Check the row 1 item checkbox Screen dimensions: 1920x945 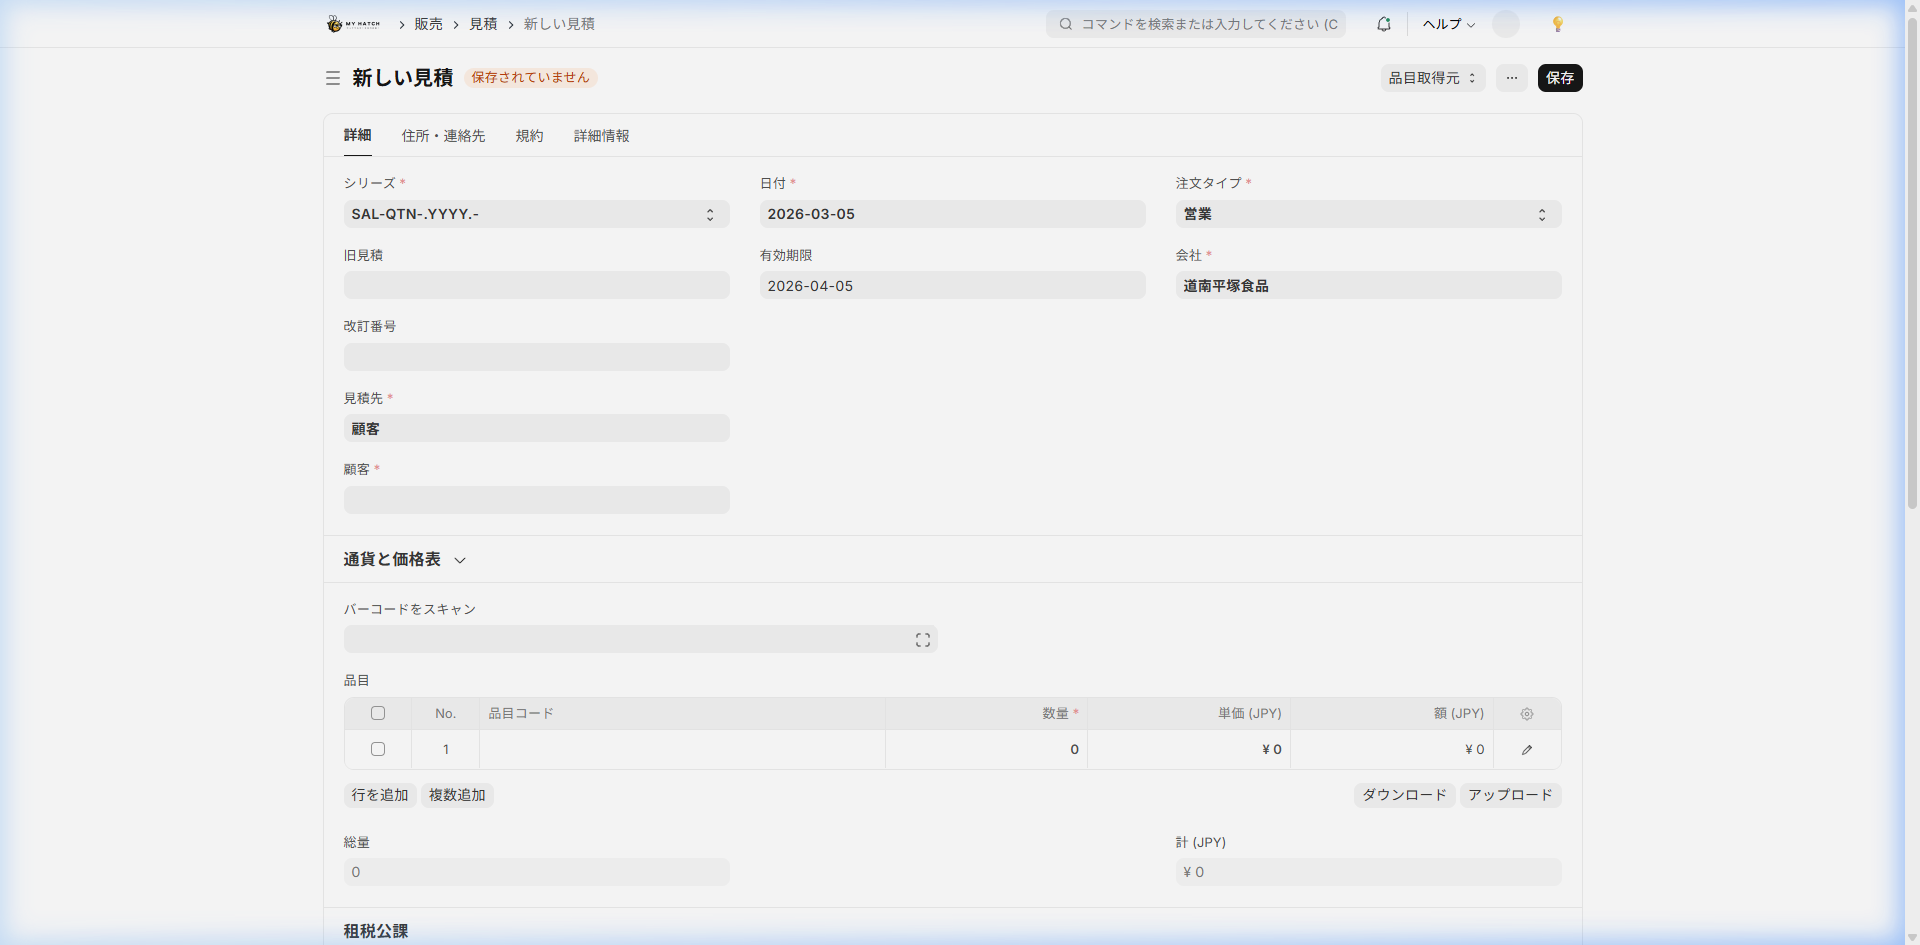click(x=378, y=750)
